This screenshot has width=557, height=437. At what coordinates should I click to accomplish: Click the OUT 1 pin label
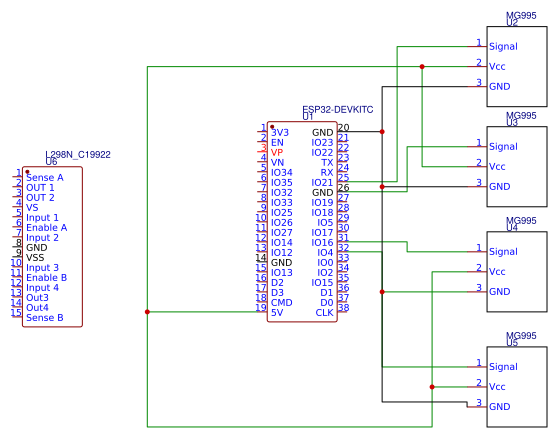click(x=40, y=188)
